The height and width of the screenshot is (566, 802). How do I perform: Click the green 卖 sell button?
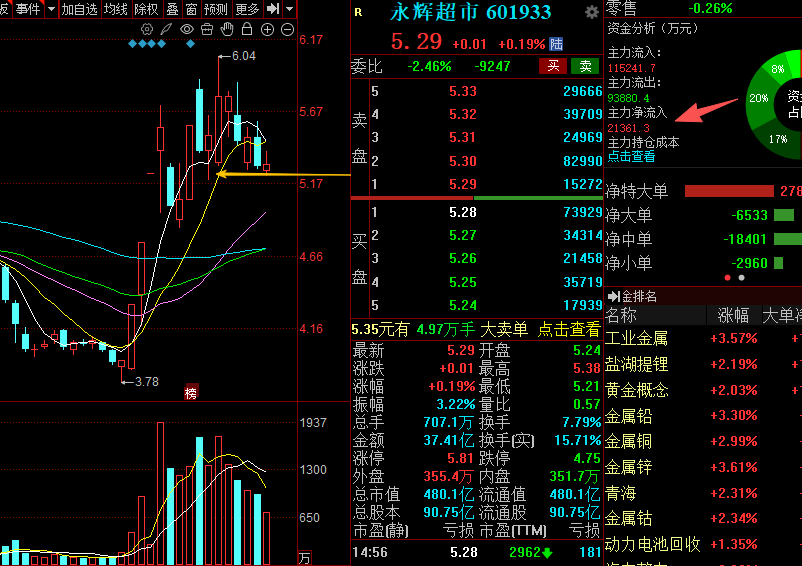pyautogui.click(x=585, y=66)
